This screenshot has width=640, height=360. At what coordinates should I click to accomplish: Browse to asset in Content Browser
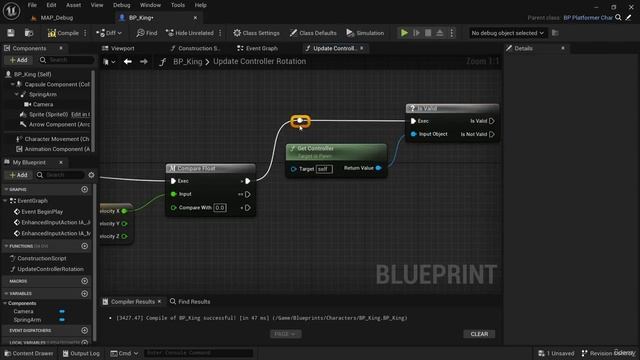click(x=29, y=33)
